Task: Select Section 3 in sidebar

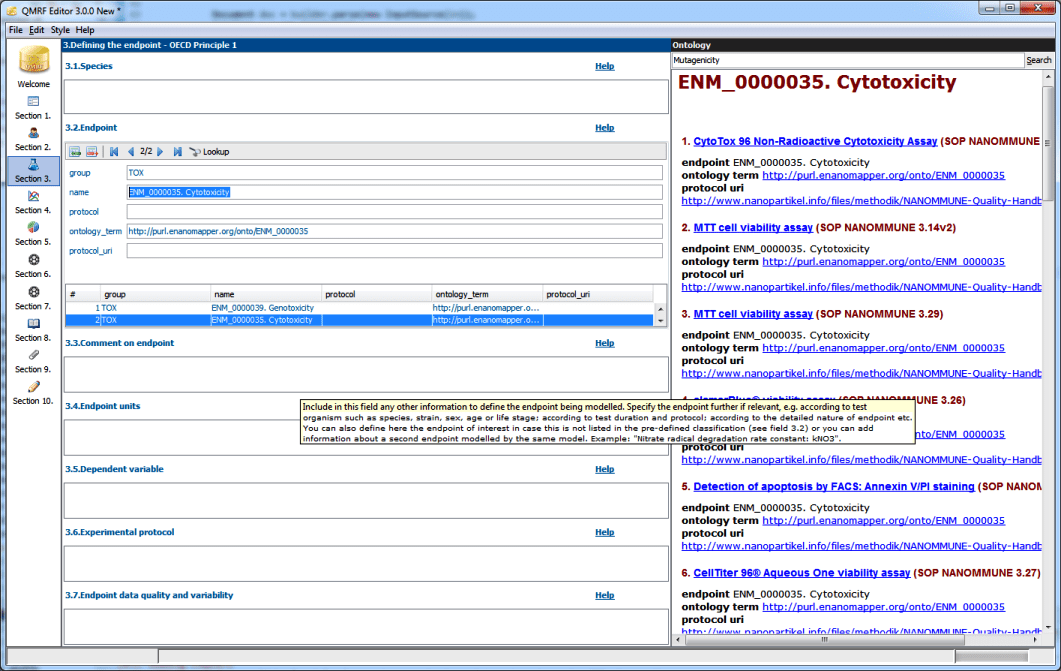Action: [x=33, y=171]
